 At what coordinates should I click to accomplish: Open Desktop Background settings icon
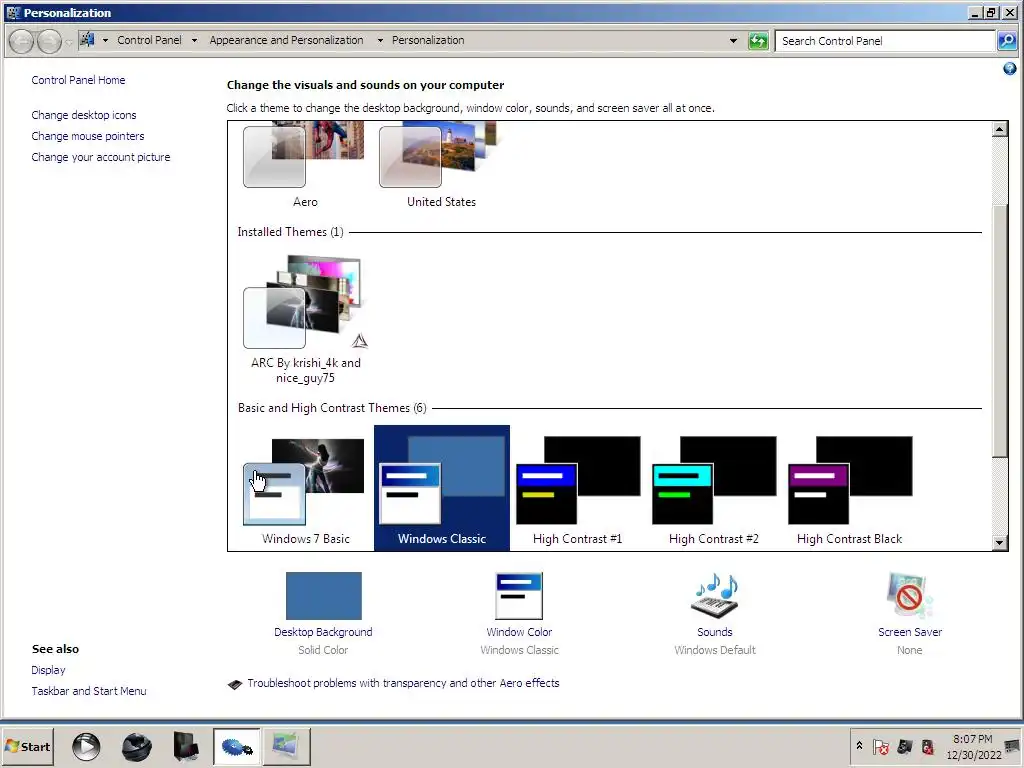[x=323, y=596]
